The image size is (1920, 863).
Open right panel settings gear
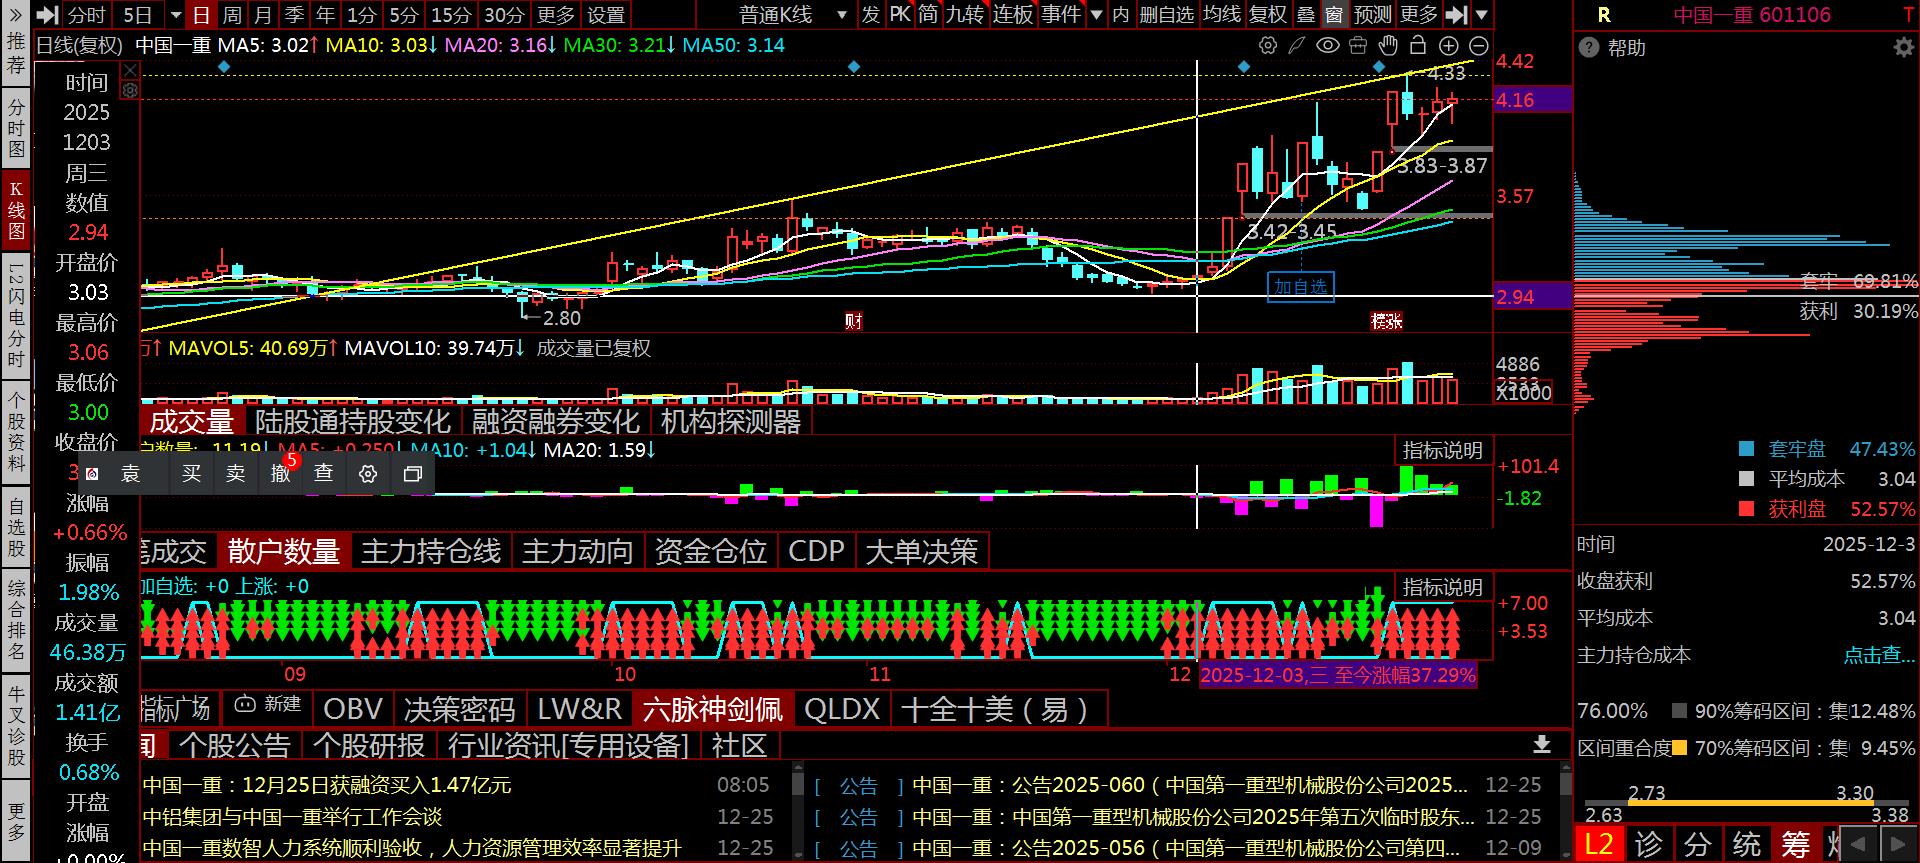click(1903, 47)
